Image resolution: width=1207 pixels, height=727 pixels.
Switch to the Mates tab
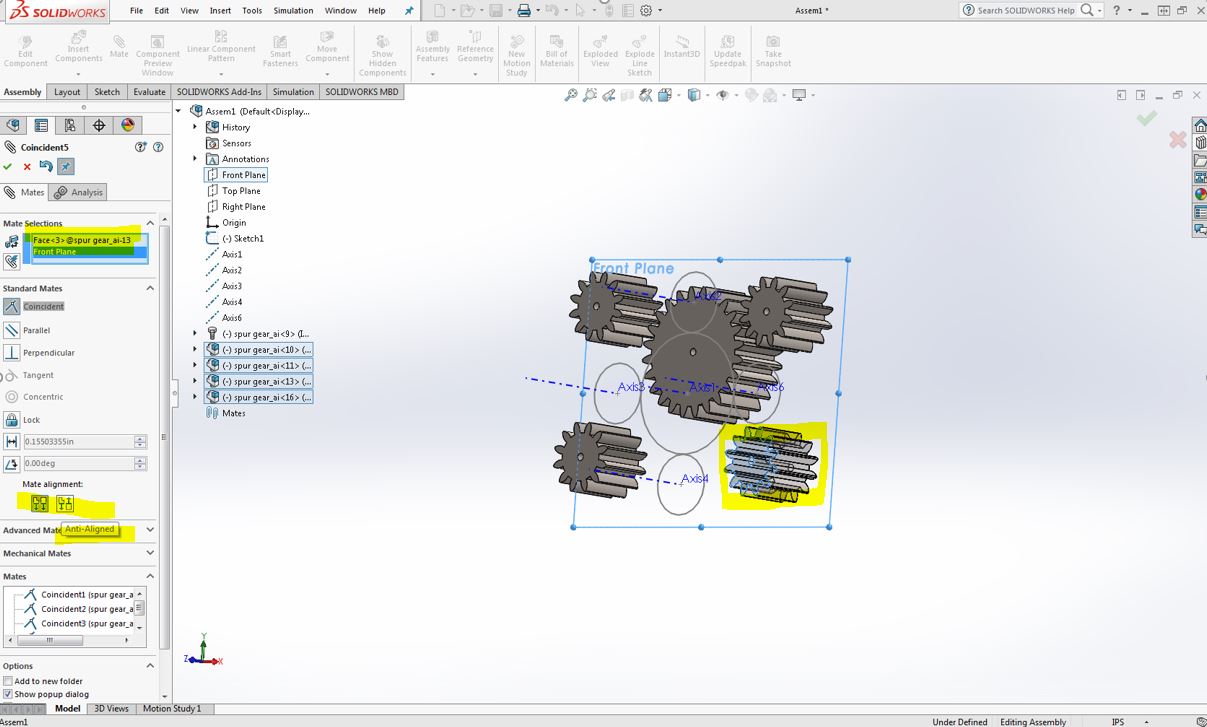24,192
